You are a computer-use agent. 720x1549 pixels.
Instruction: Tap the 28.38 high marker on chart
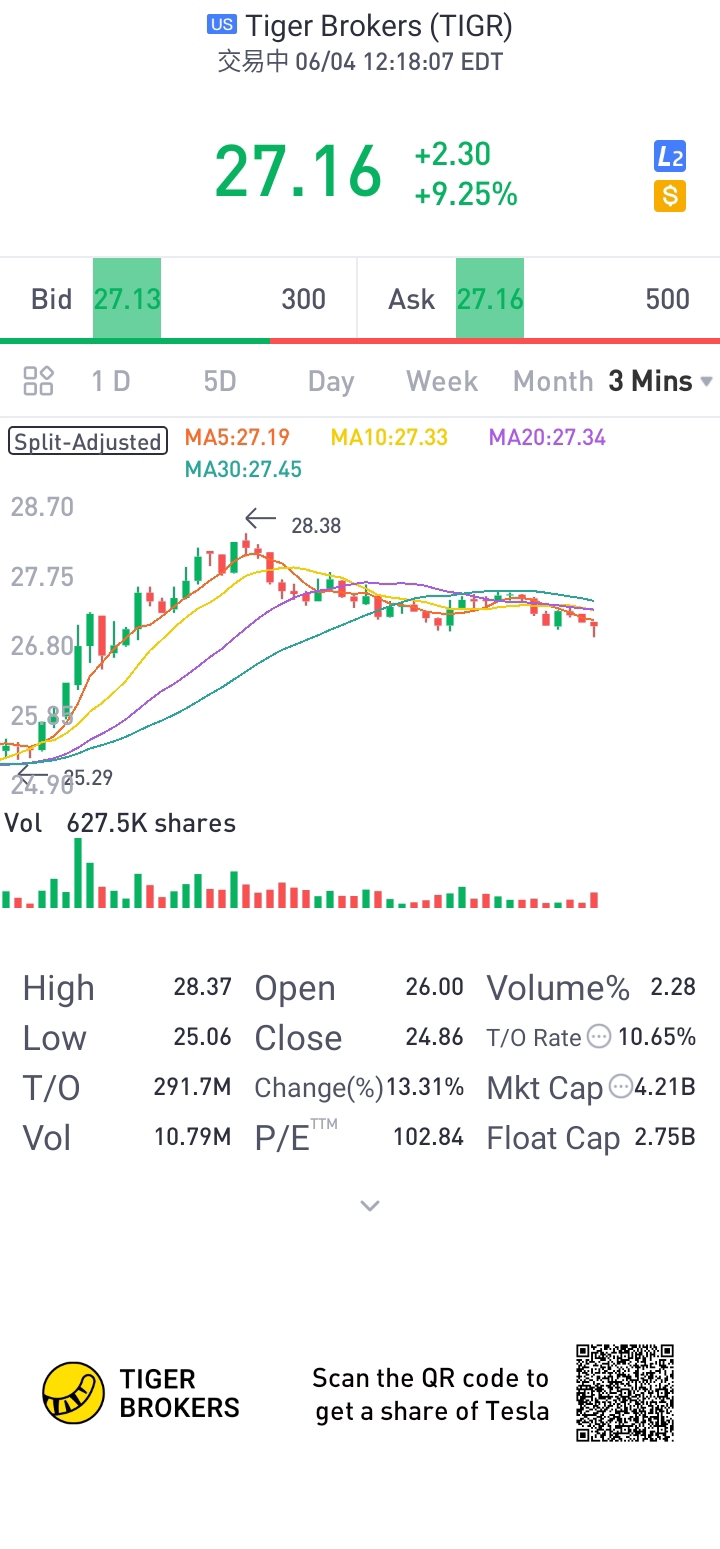(316, 526)
